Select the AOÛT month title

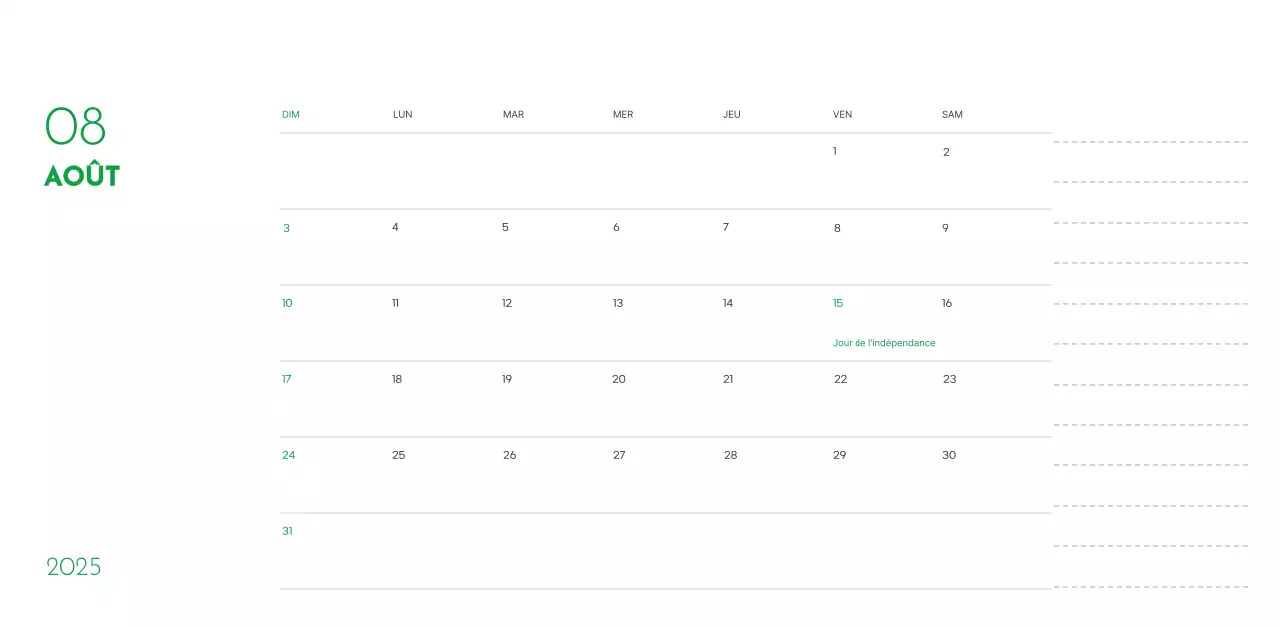82,175
